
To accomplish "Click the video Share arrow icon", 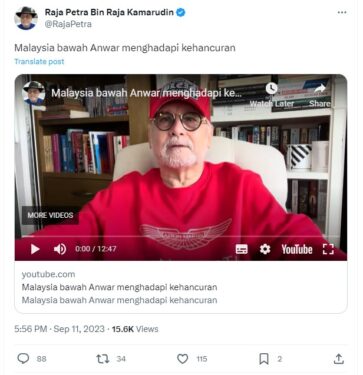I will coord(320,89).
